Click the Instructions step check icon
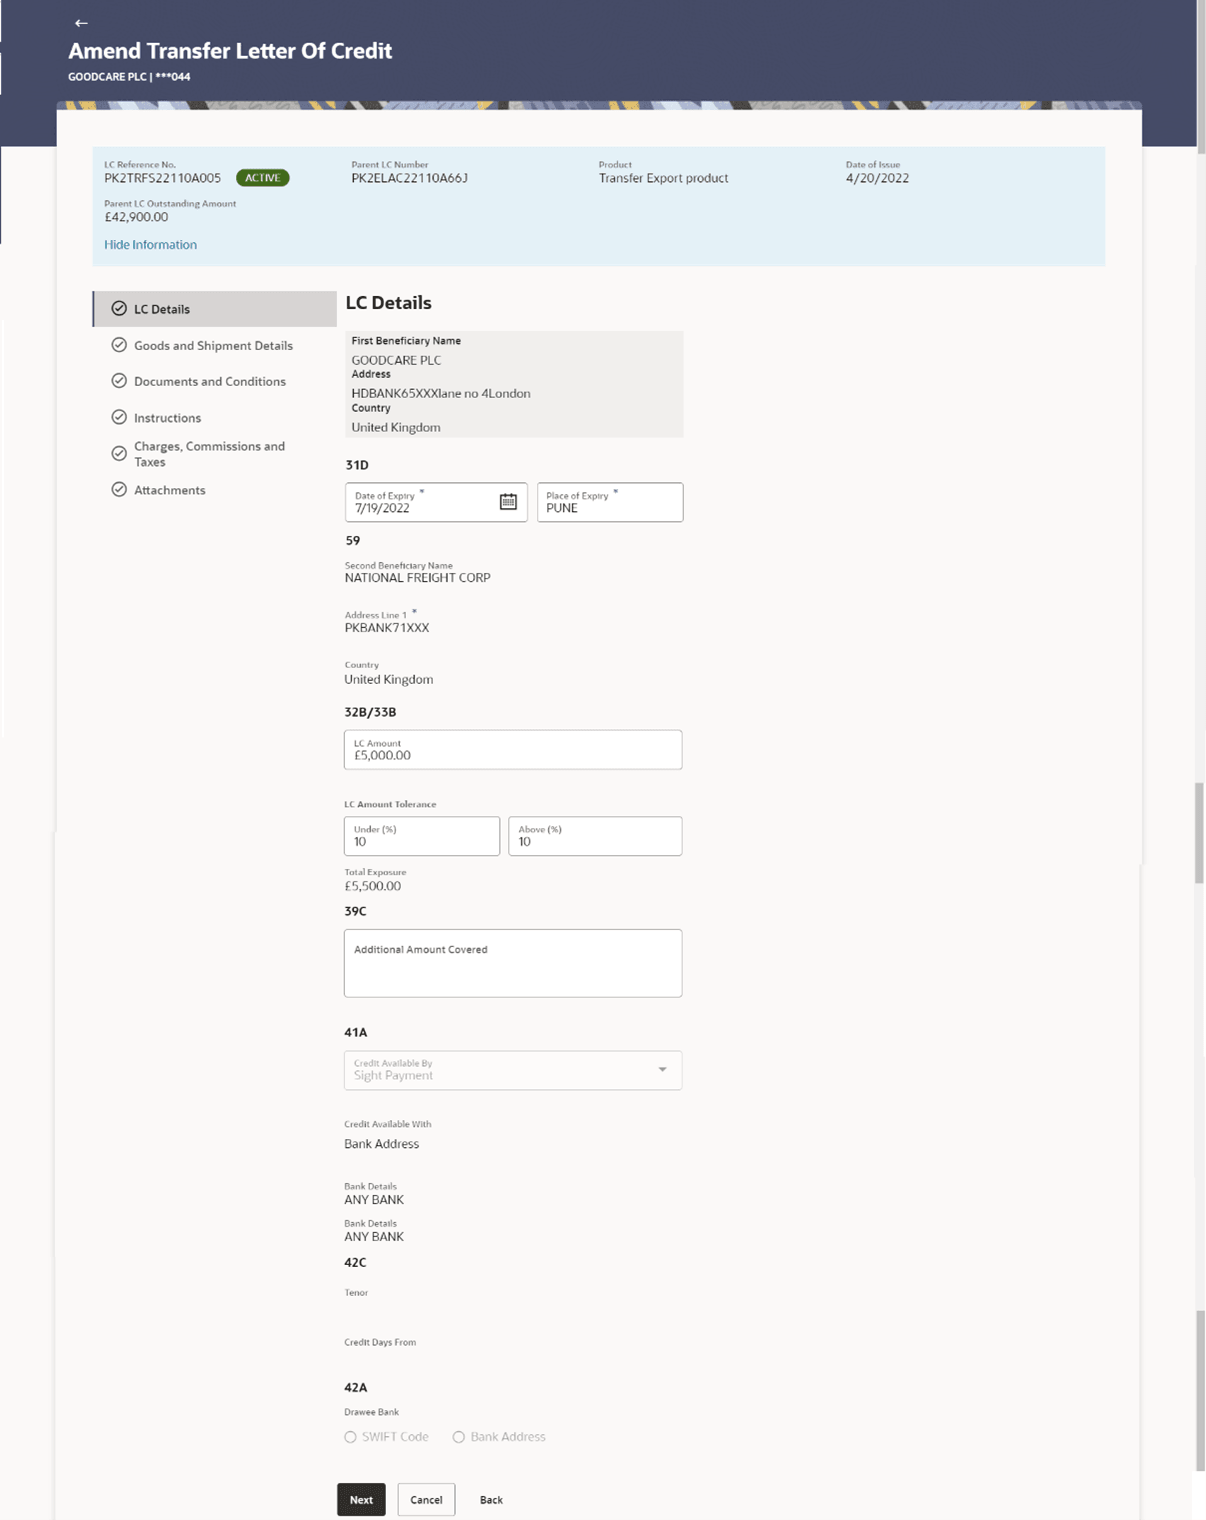The width and height of the screenshot is (1206, 1520). coord(118,417)
